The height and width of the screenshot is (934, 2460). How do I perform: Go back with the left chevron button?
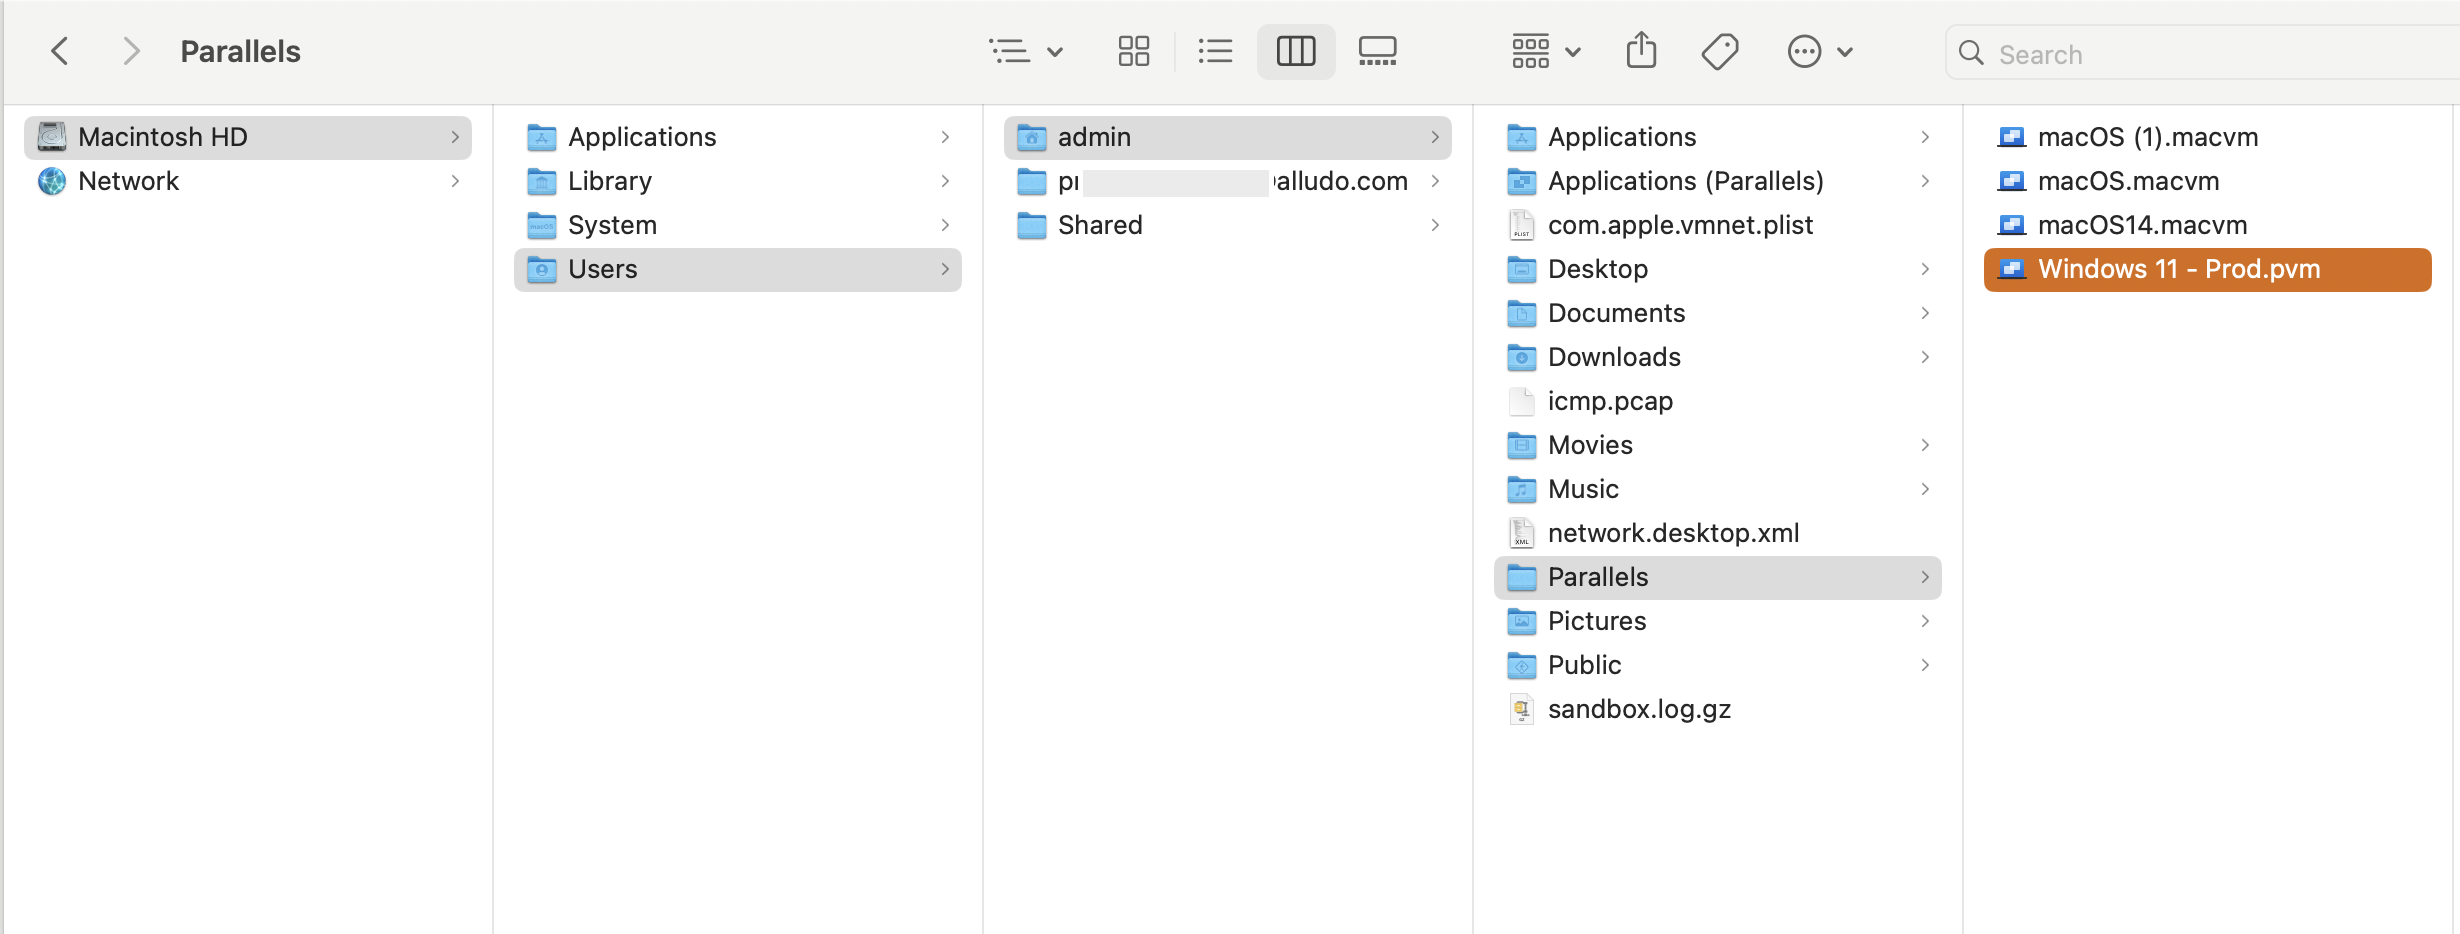pos(60,51)
